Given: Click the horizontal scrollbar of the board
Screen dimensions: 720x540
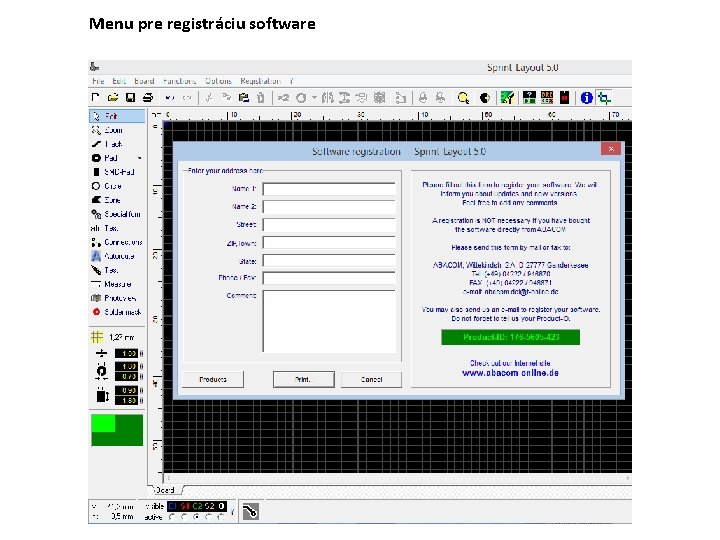Looking at the screenshot, I should (398, 478).
